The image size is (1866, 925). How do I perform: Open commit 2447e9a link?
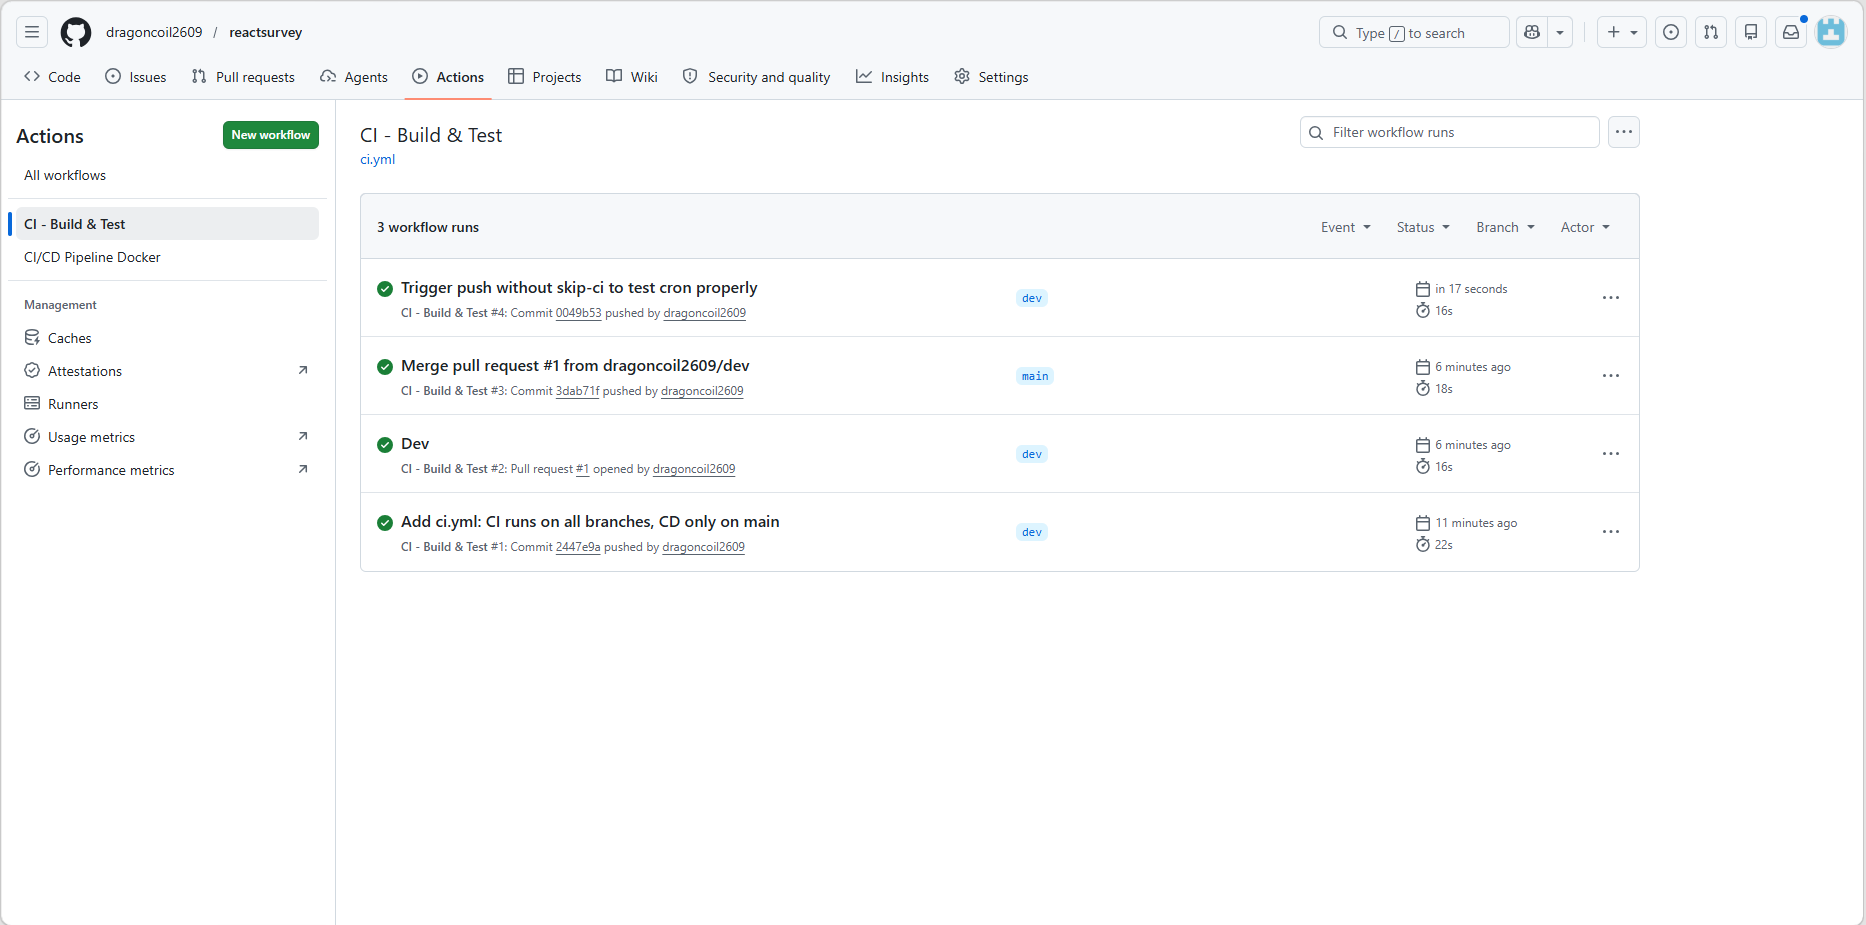(x=578, y=547)
